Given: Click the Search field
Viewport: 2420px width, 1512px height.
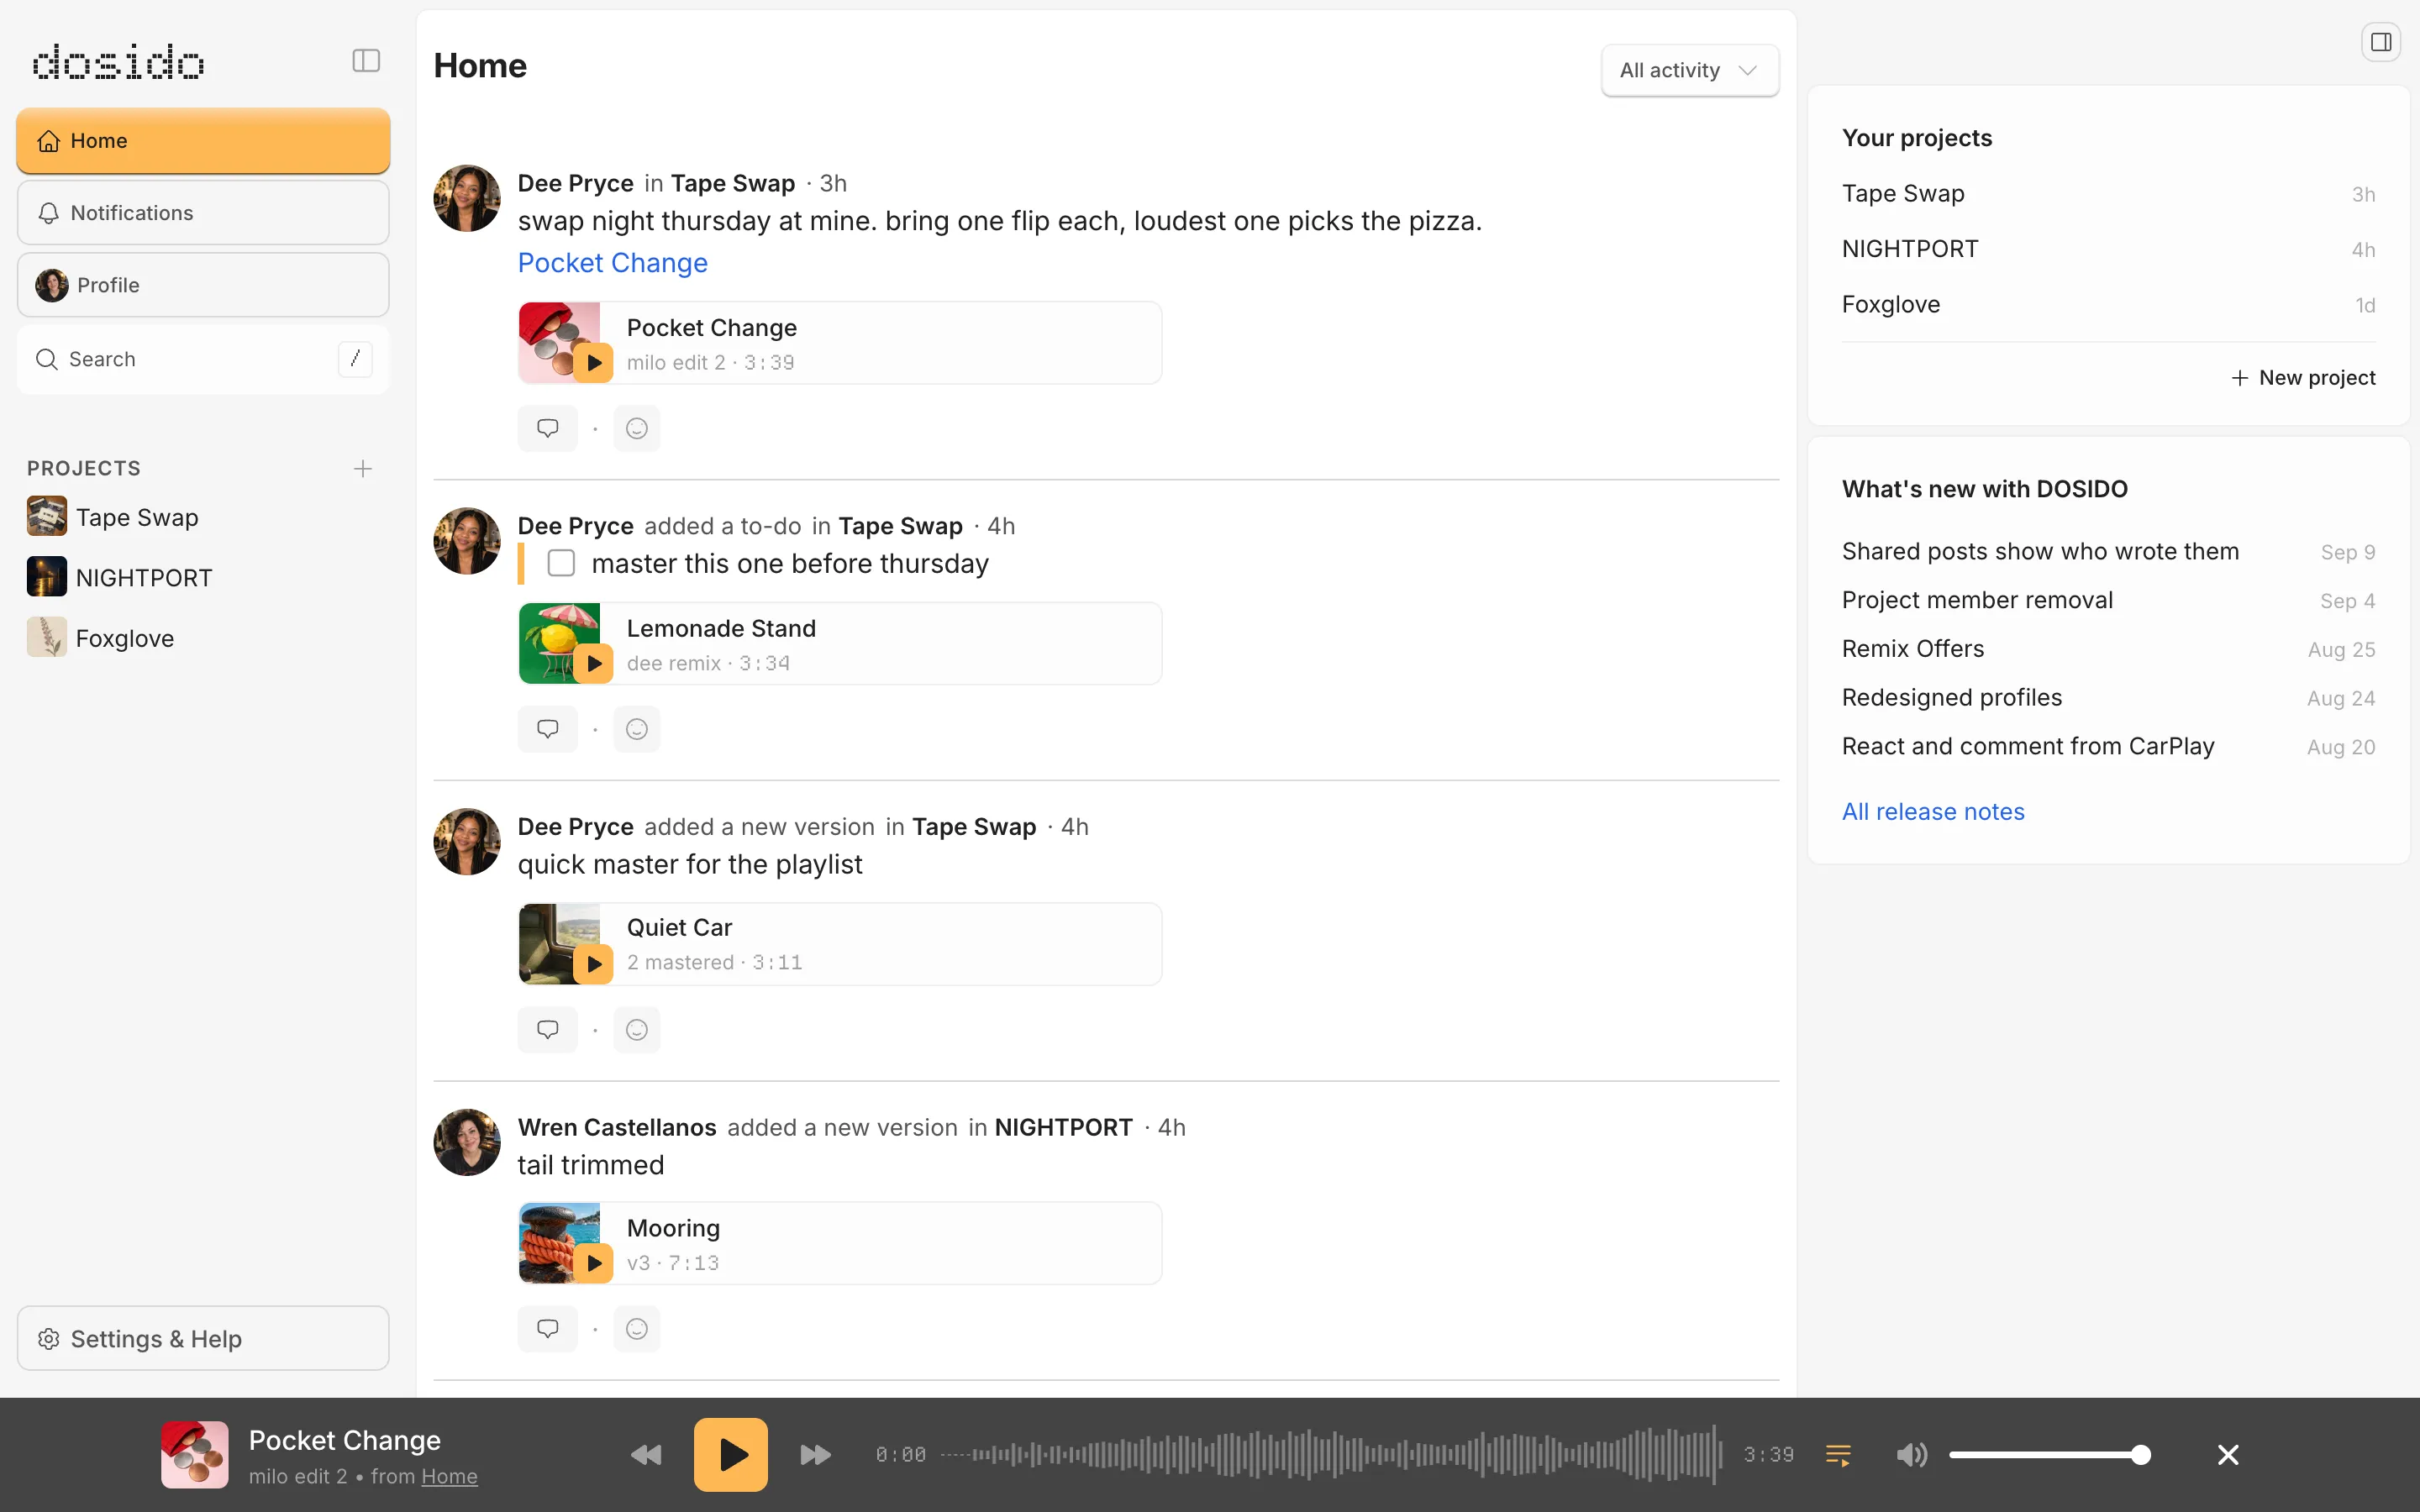Looking at the screenshot, I should (203, 359).
